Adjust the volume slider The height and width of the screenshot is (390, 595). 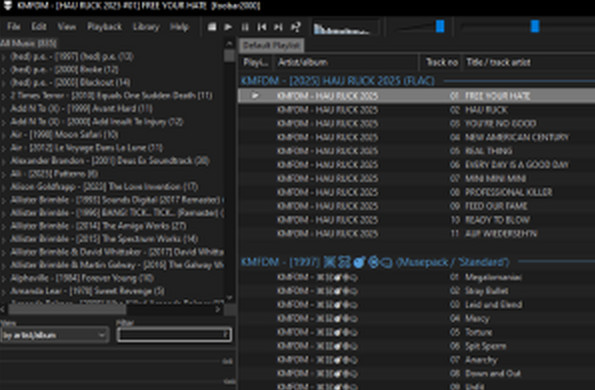(x=440, y=27)
